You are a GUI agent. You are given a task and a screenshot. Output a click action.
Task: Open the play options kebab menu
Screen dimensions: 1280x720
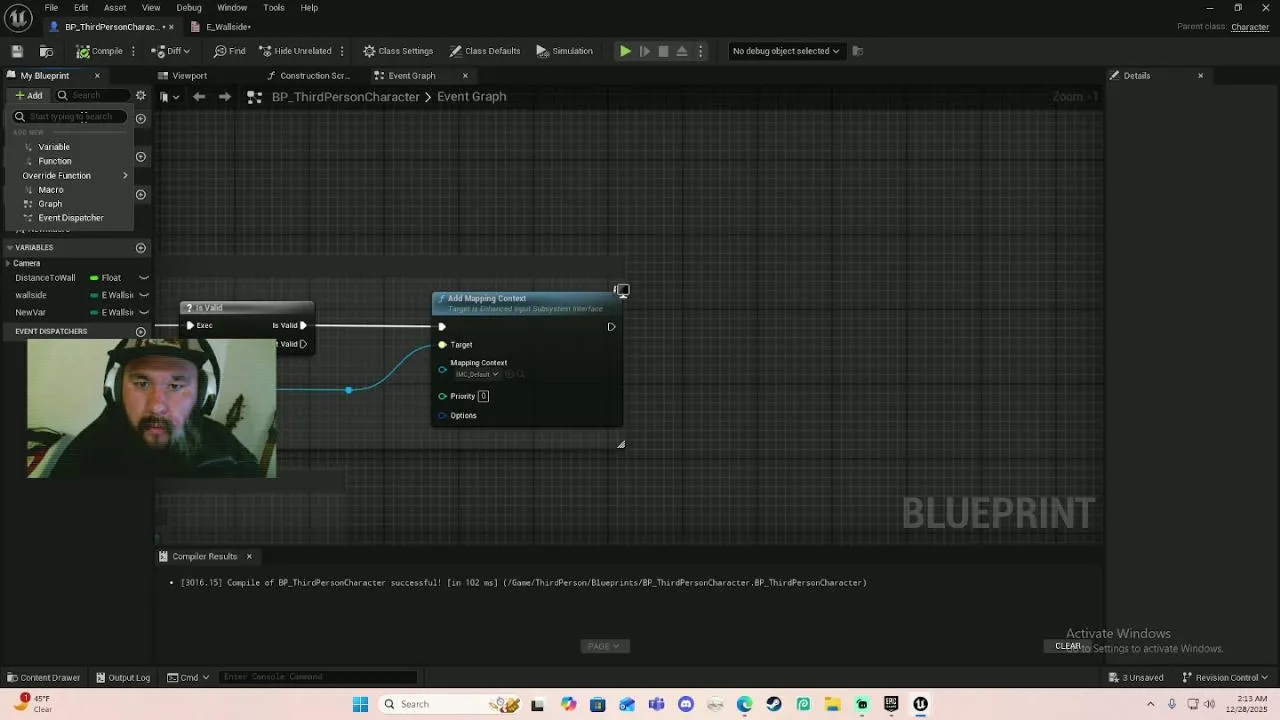[x=700, y=51]
